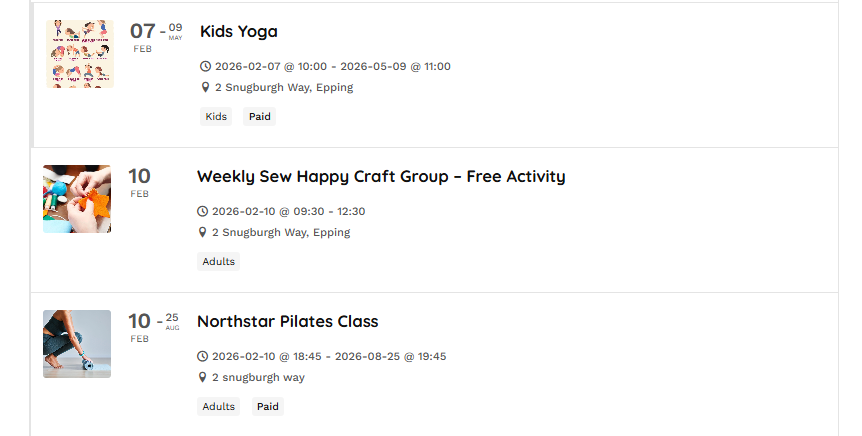Select the Kids tag on Kids Yoga
The height and width of the screenshot is (436, 862).
[216, 117]
